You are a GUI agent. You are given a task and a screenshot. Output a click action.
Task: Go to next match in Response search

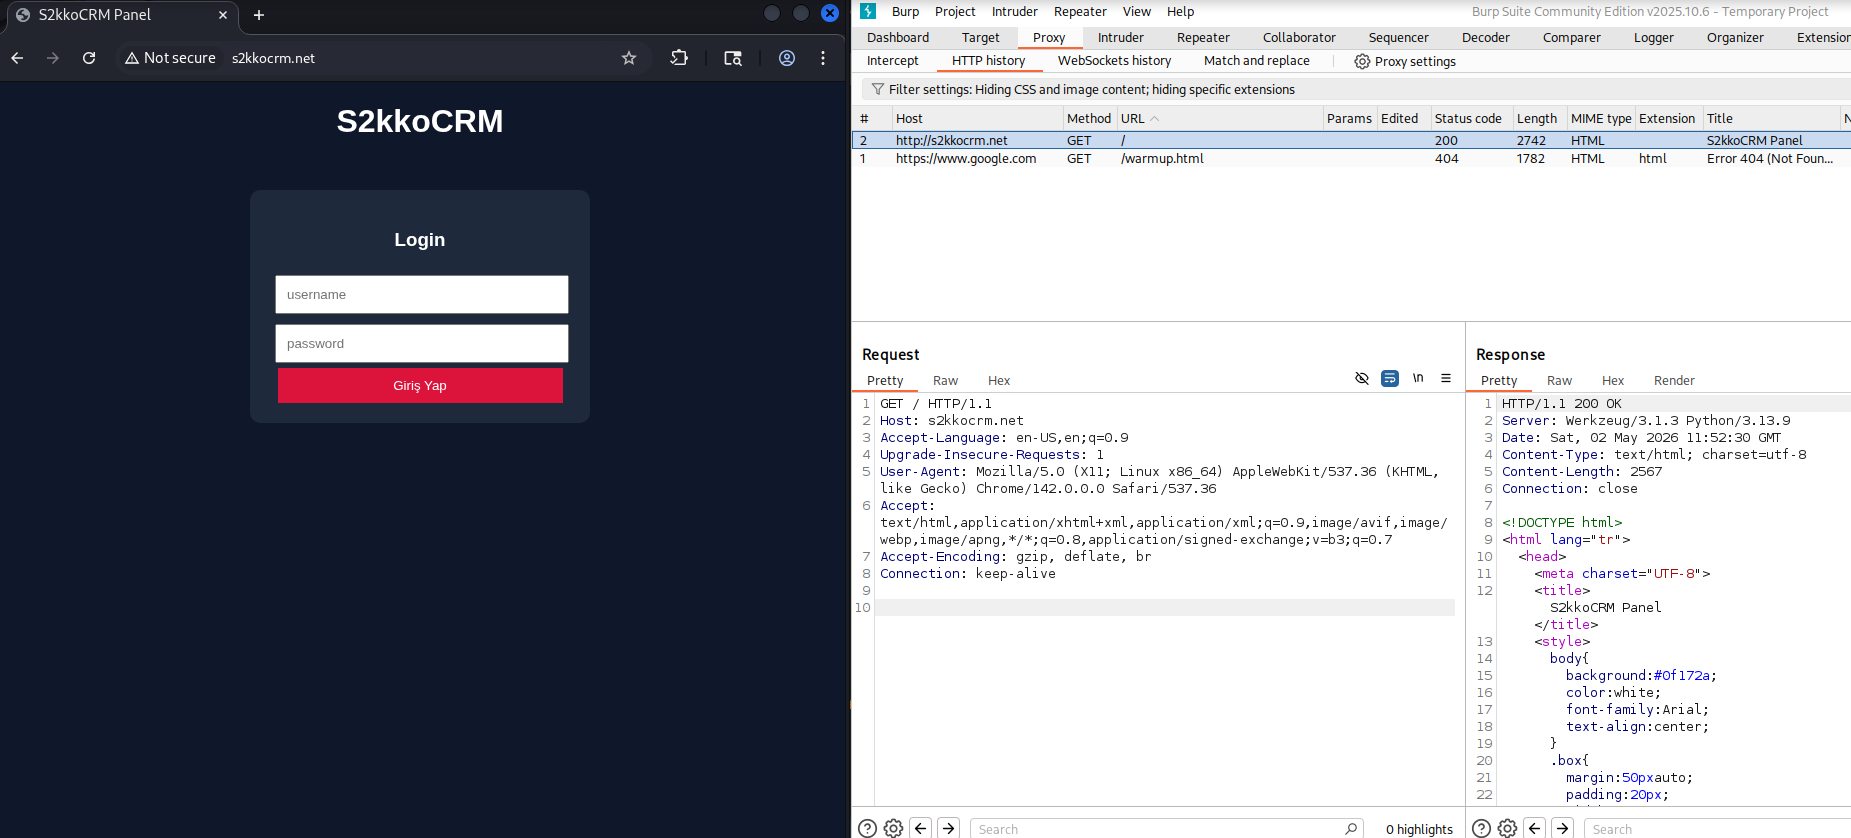click(1563, 828)
